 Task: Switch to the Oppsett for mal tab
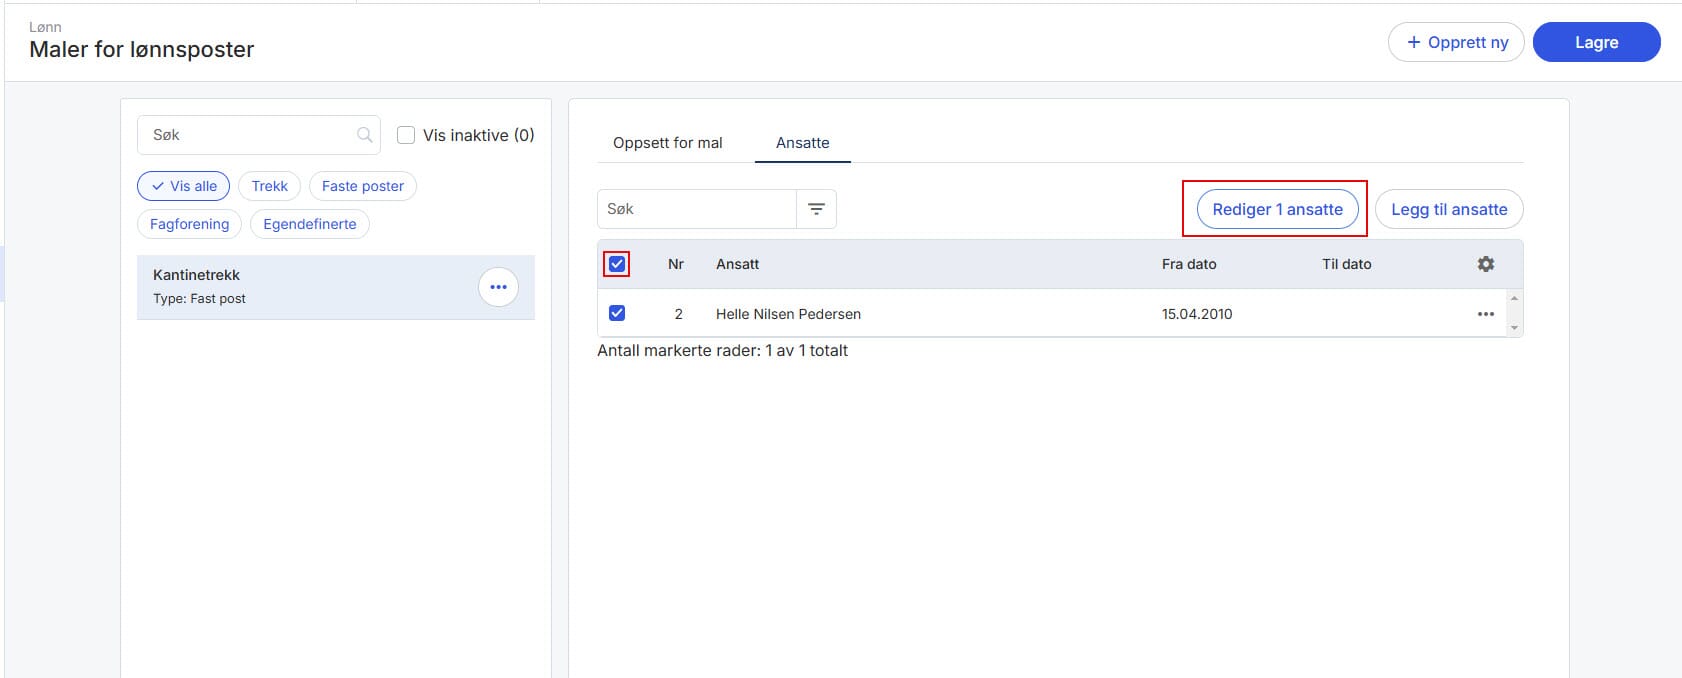[667, 142]
